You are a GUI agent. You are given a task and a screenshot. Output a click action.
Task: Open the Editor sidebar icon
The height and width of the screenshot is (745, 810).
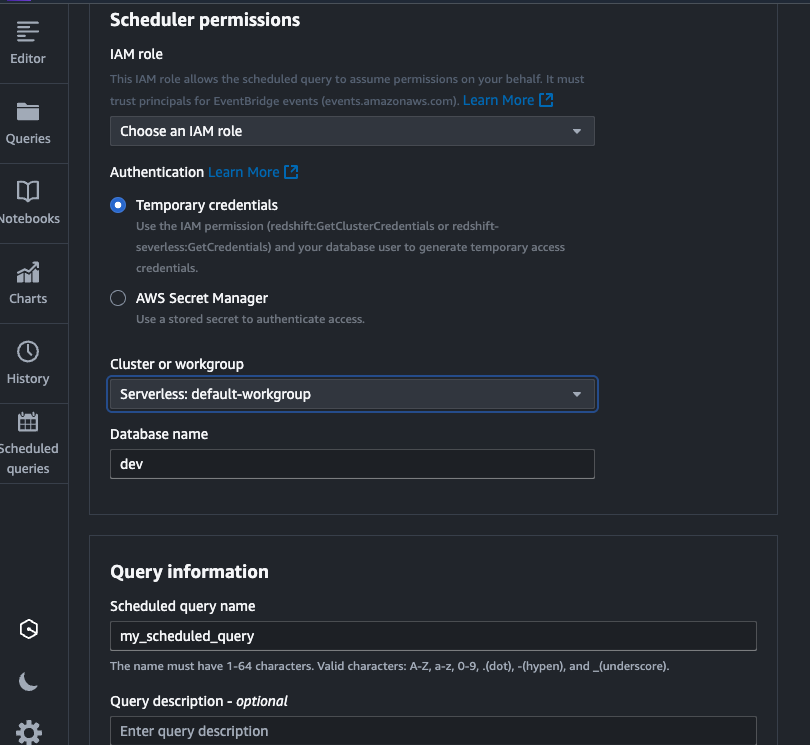click(x=28, y=33)
